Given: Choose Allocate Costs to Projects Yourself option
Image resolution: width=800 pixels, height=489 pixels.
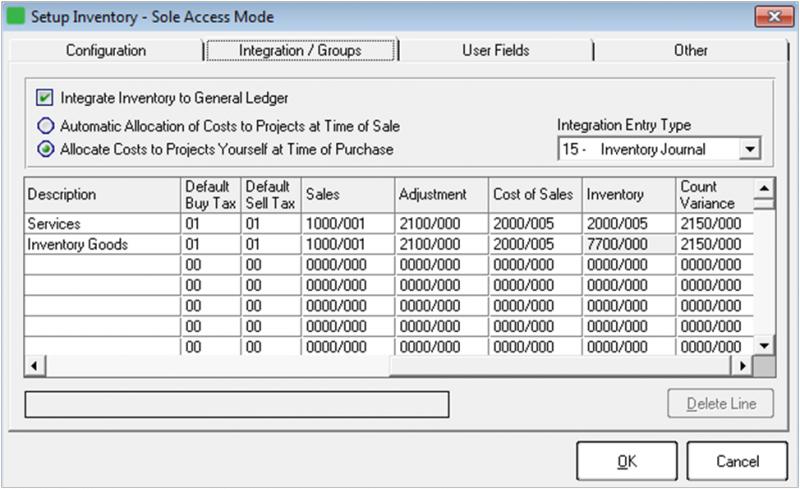Looking at the screenshot, I should (x=45, y=149).
